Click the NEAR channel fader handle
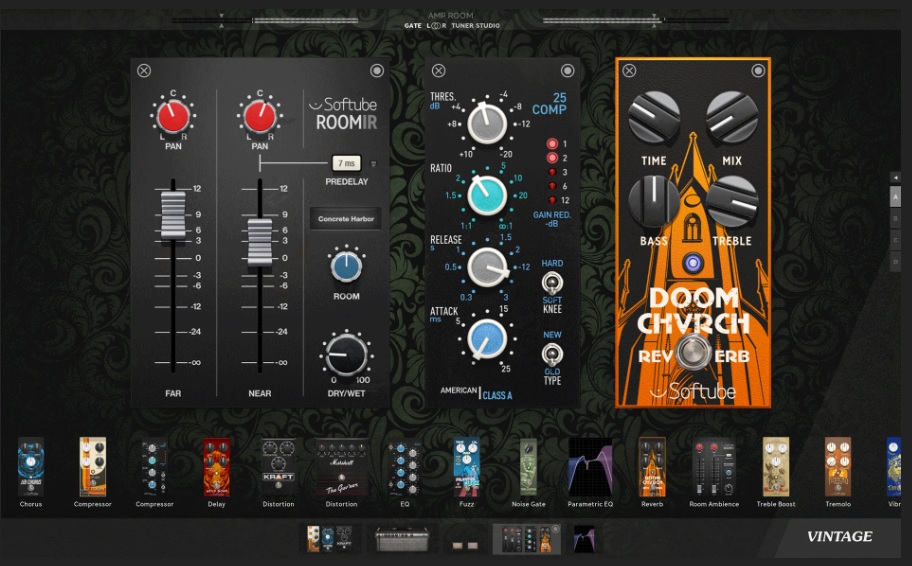The width and height of the screenshot is (912, 566). coord(259,242)
